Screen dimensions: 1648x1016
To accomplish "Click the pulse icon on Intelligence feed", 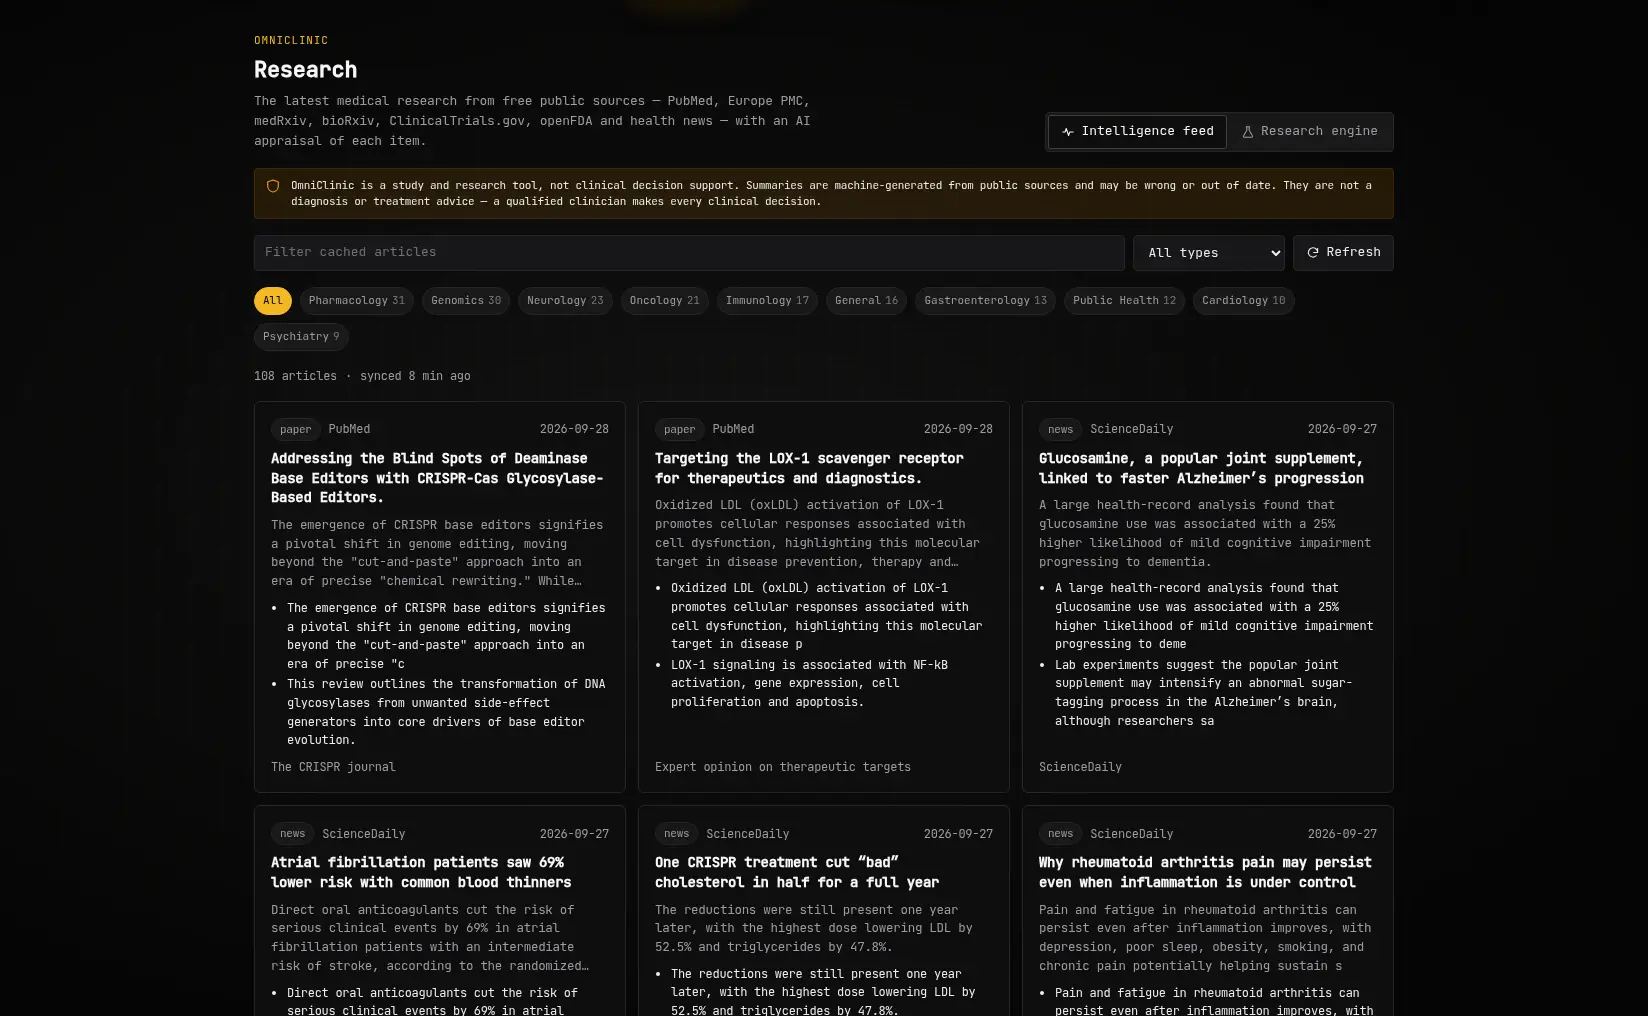I will [x=1068, y=132].
